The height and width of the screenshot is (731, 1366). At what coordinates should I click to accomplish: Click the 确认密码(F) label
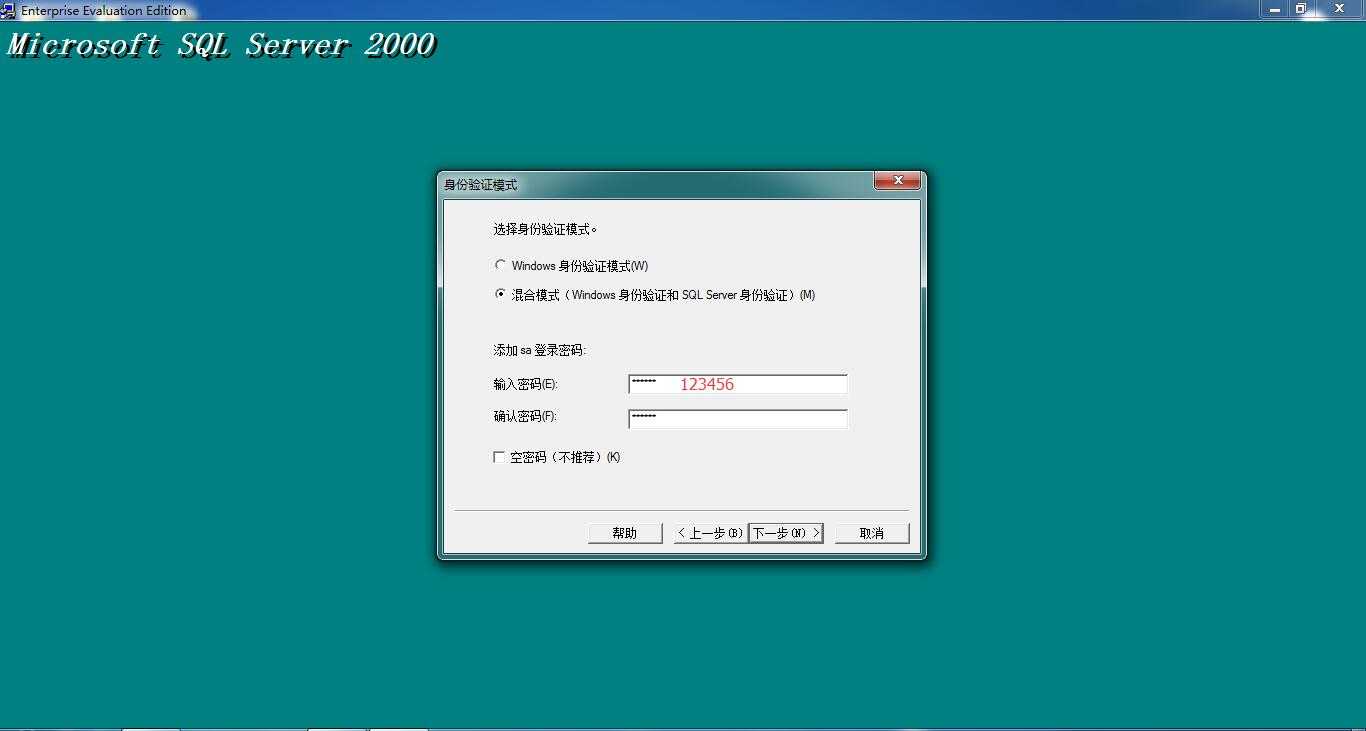[x=525, y=416]
